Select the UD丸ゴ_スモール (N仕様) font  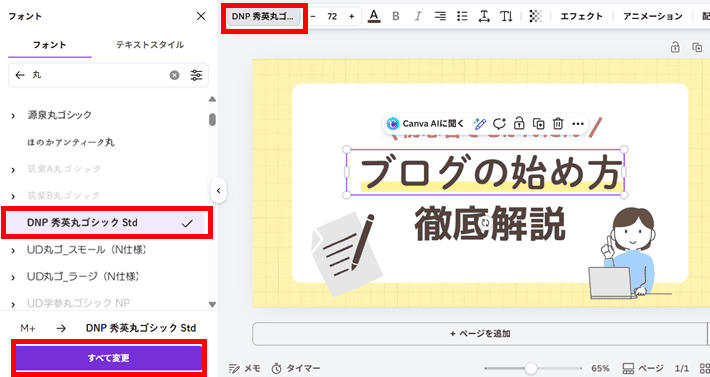click(86, 249)
